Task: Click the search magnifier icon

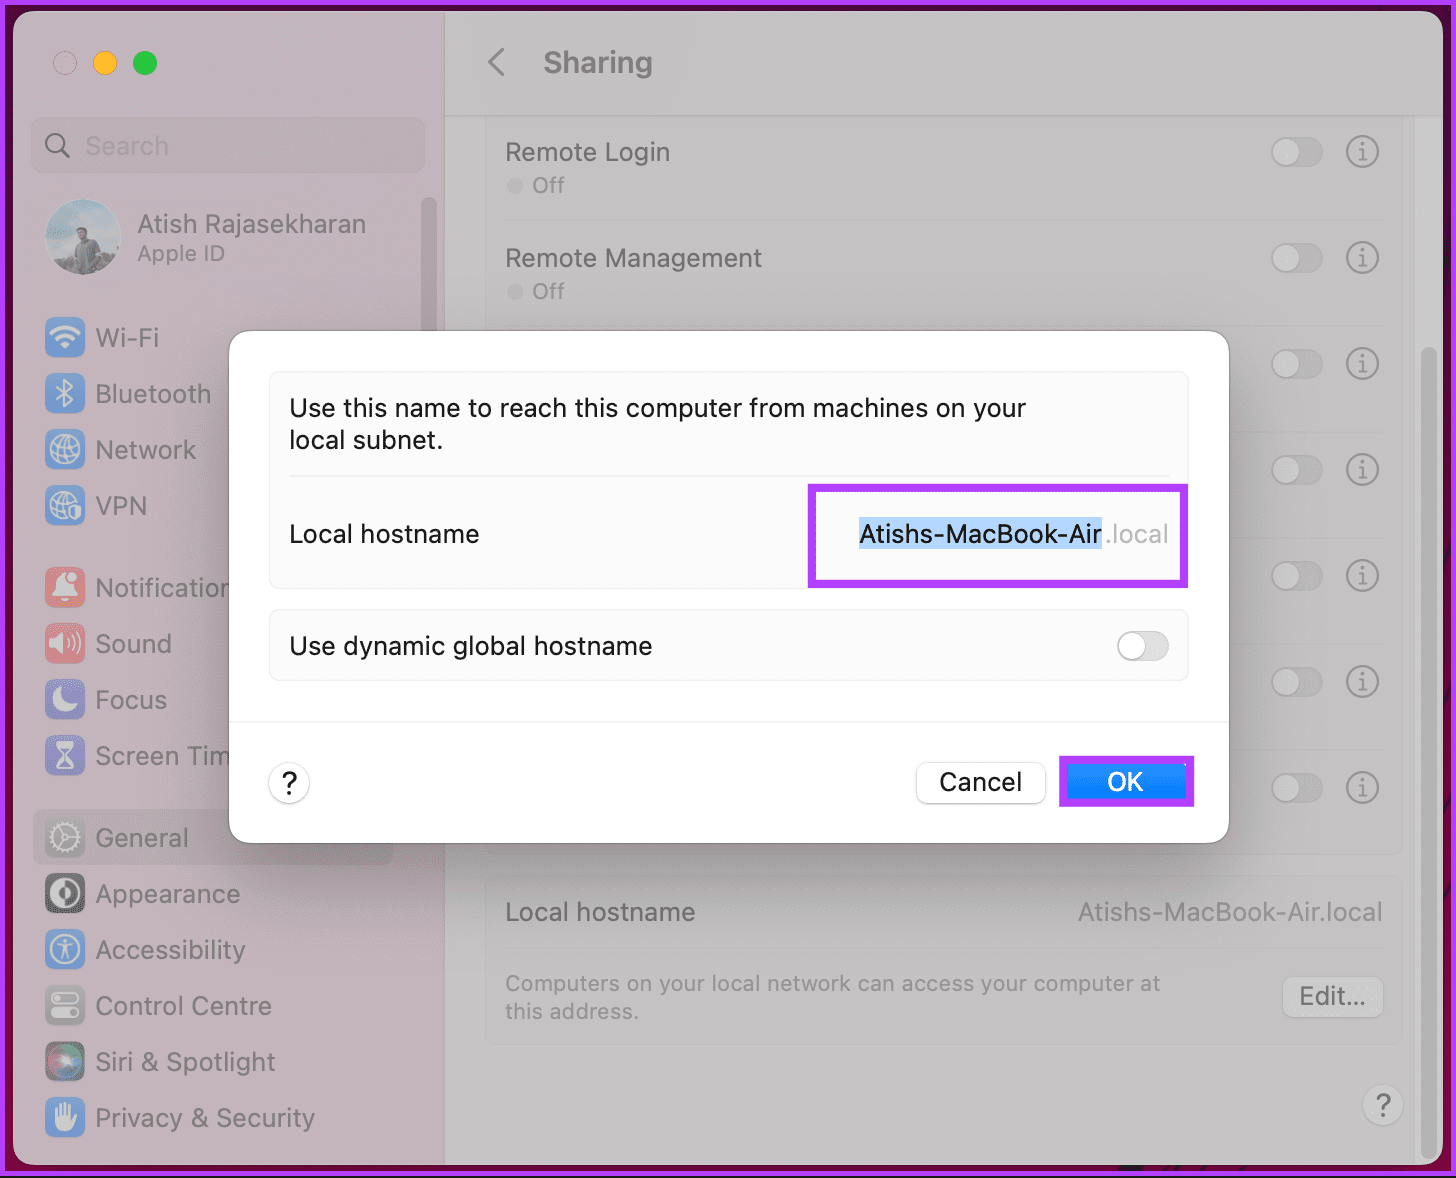Action: 58,146
